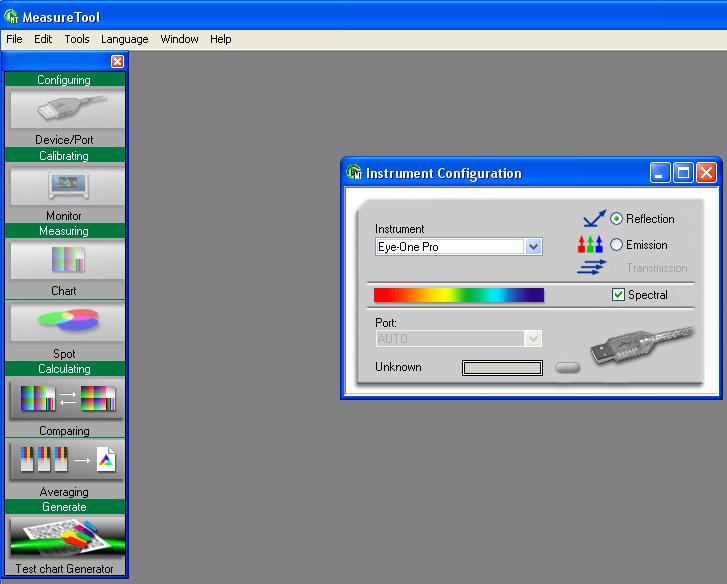727x584 pixels.
Task: Minimize the Instrument Configuration window
Action: pos(660,172)
